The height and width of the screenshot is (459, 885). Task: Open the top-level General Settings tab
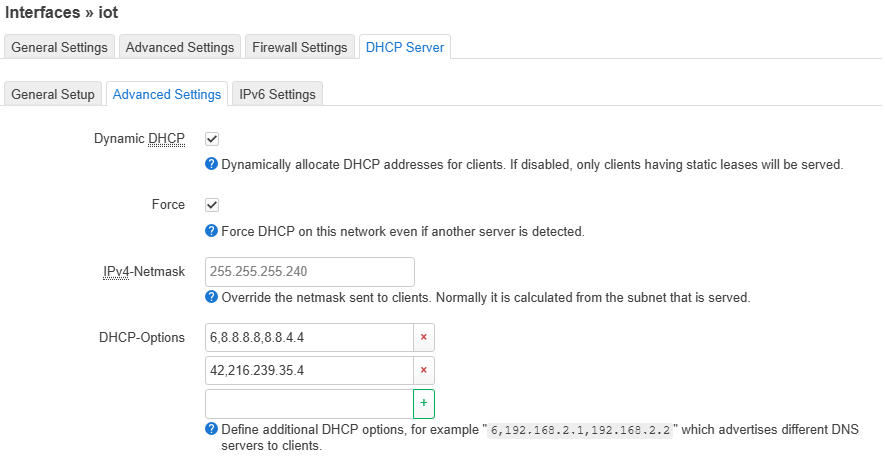pos(59,47)
